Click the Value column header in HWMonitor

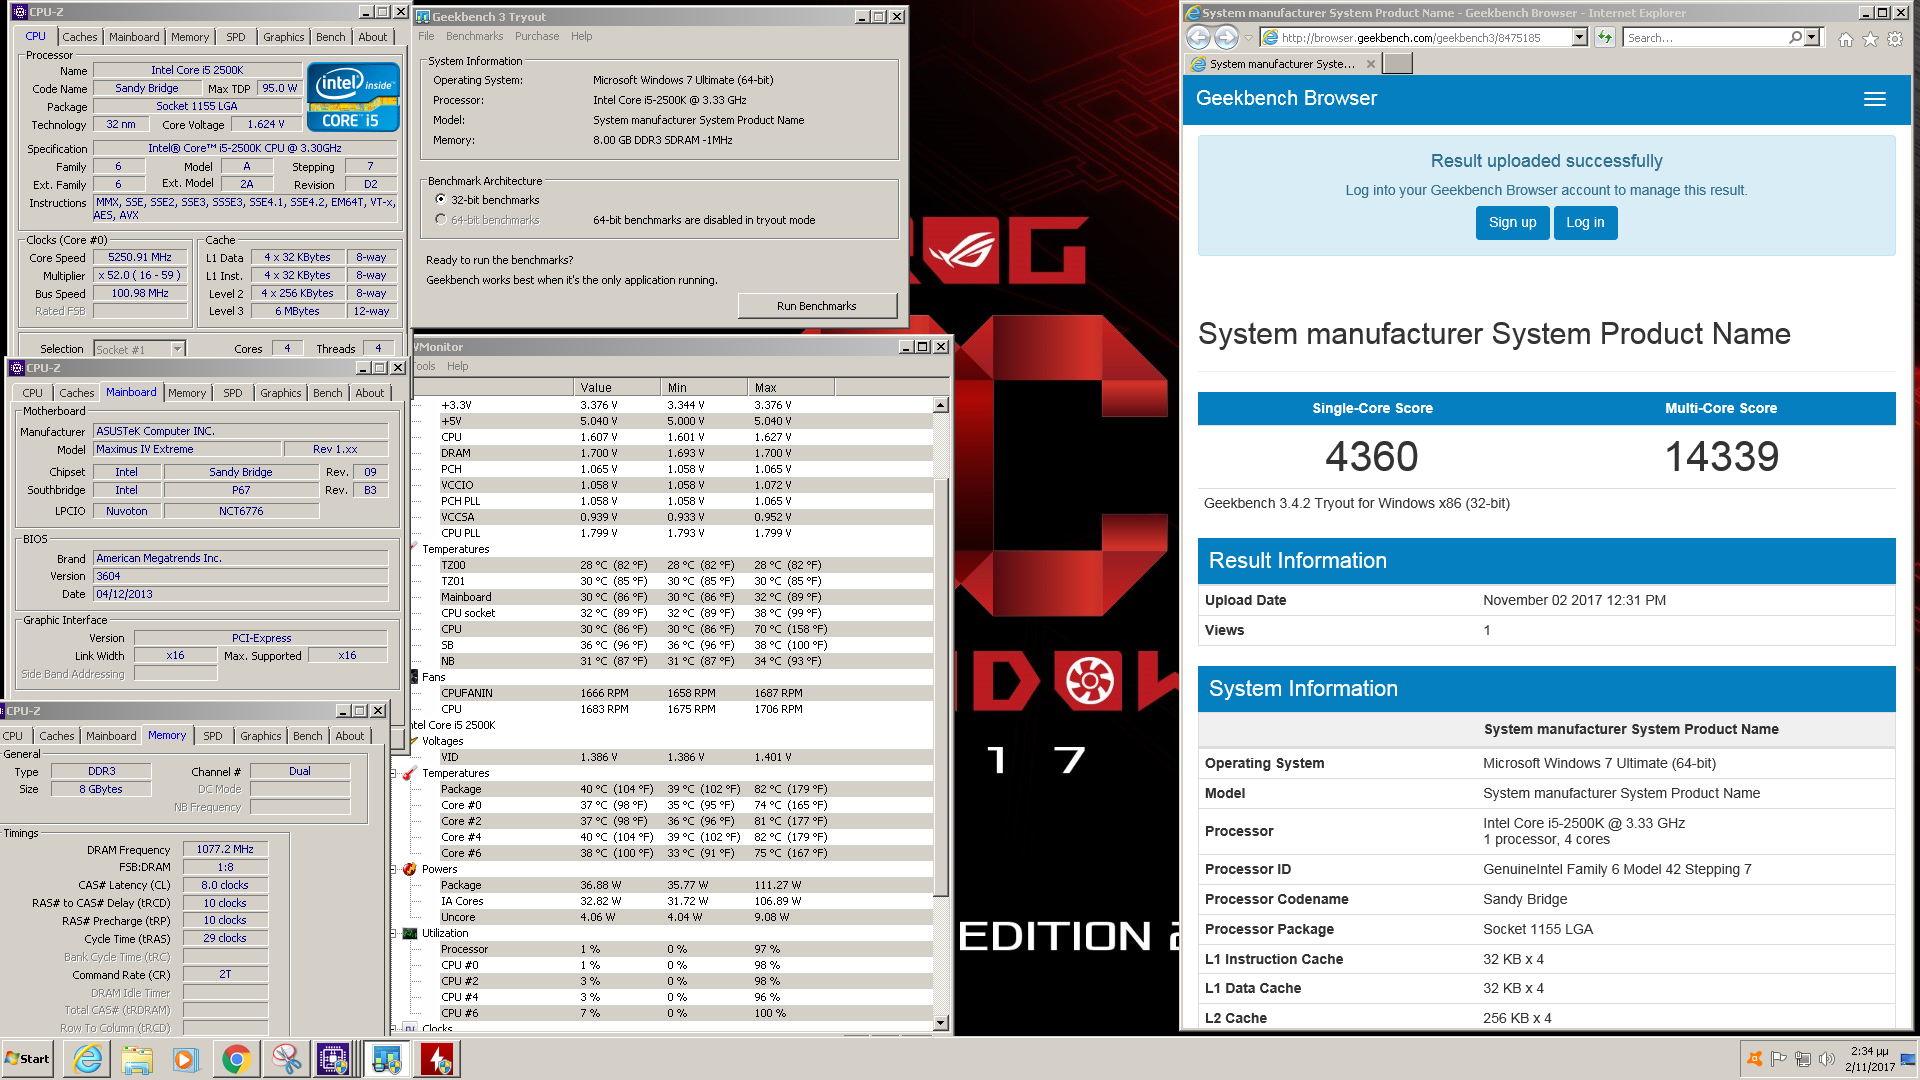[617, 388]
